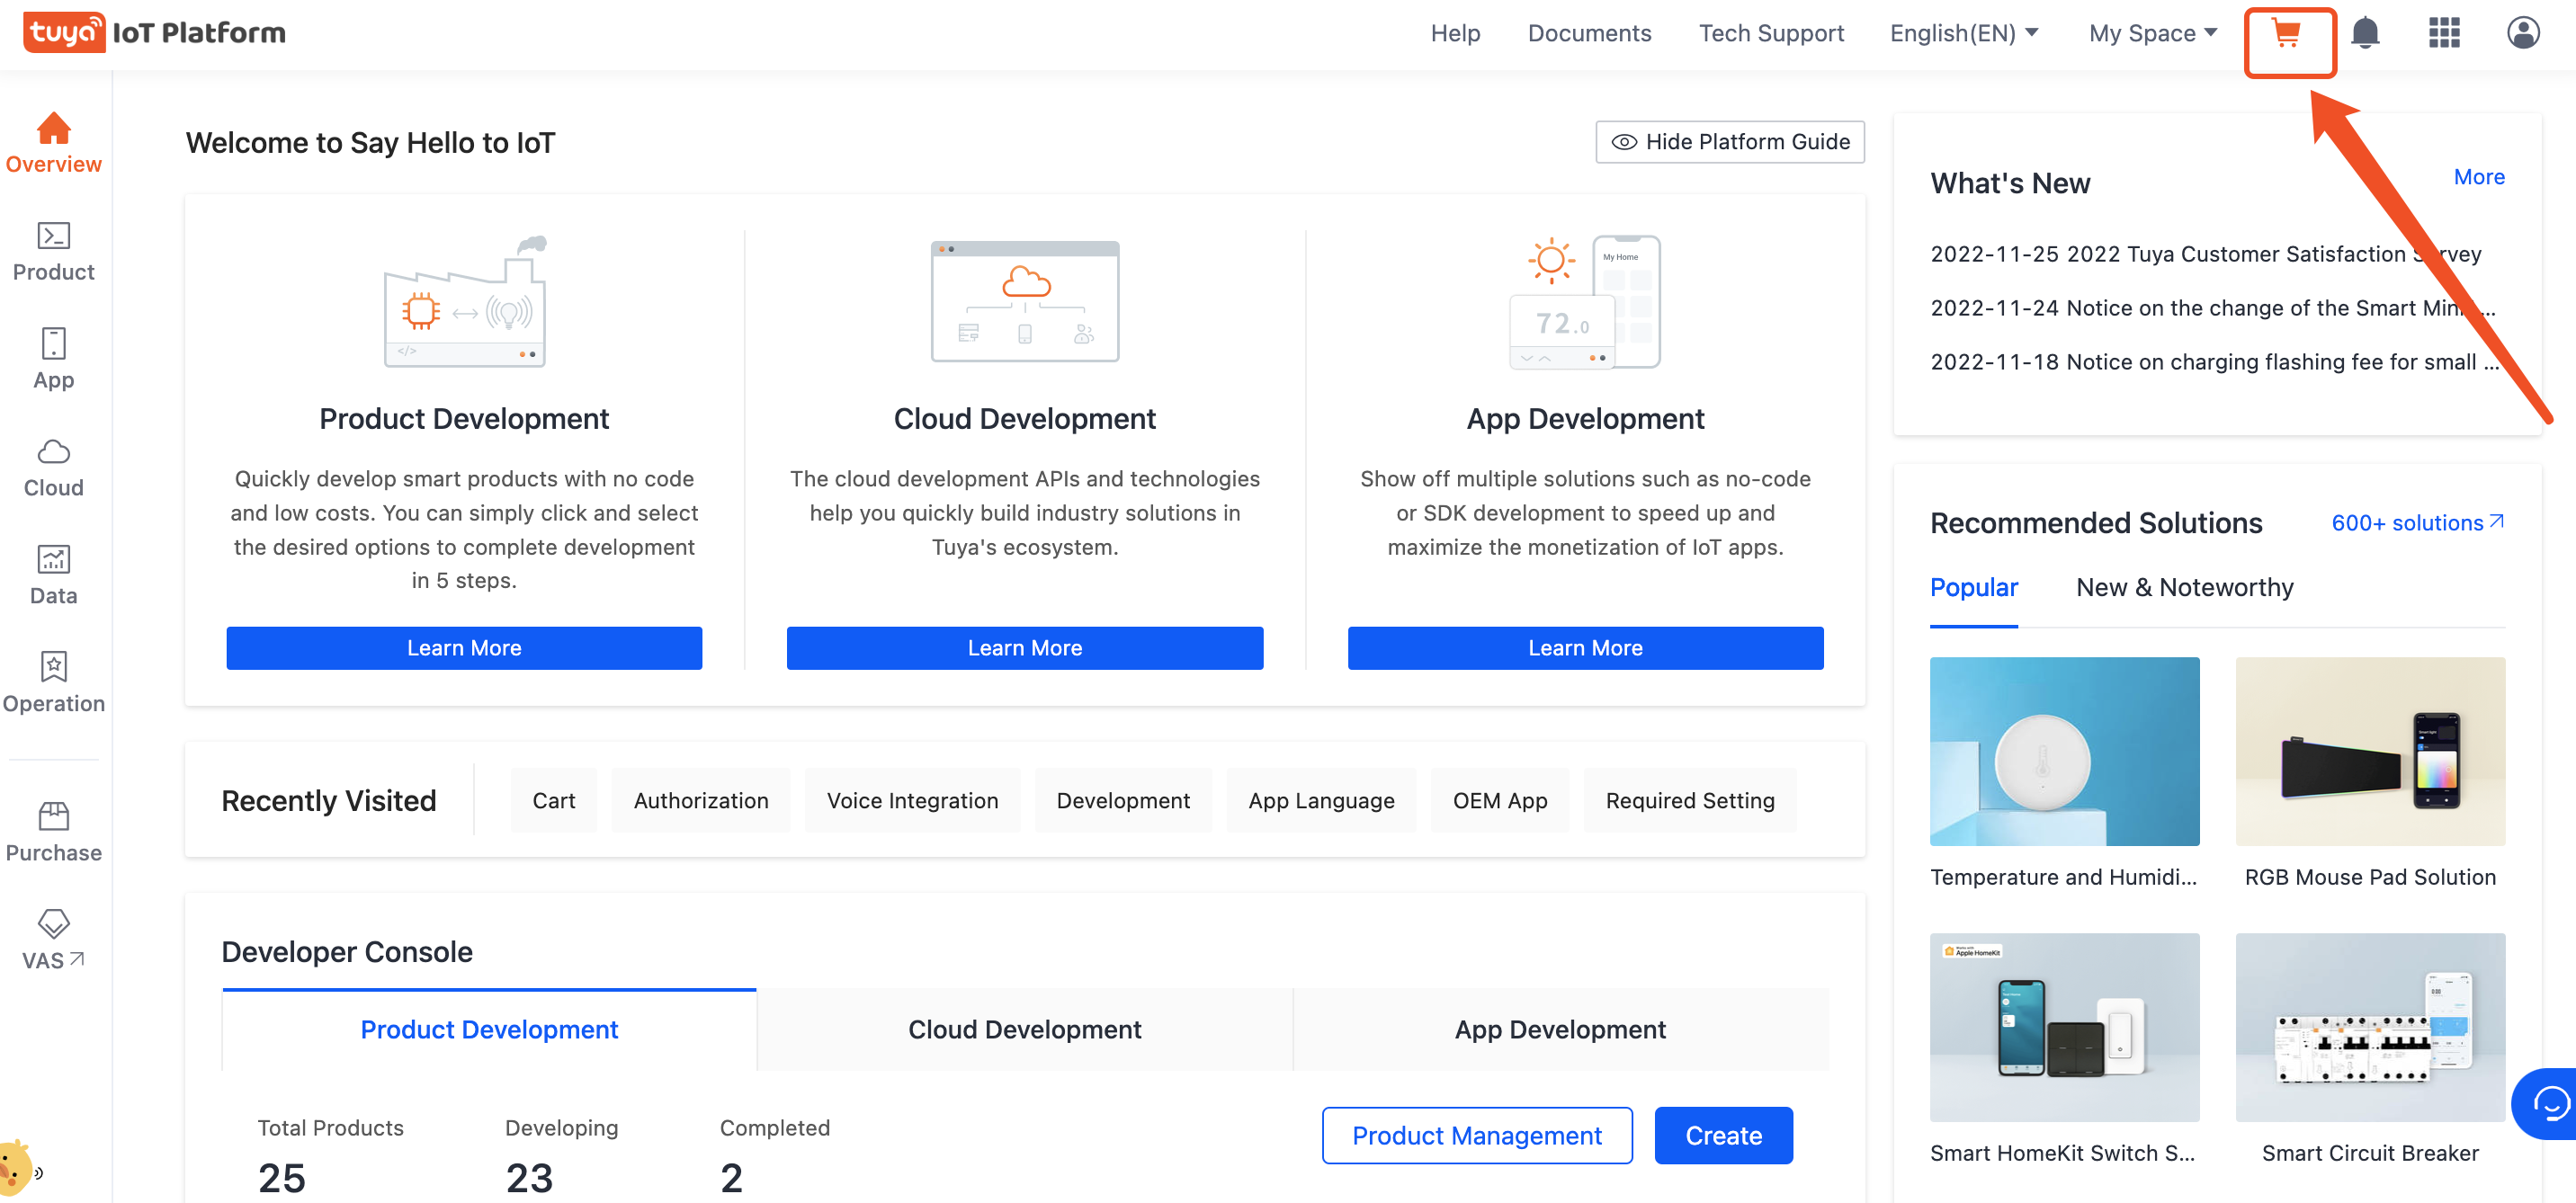Open Smart HomeKit Switch solution thumbnail
The width and height of the screenshot is (2576, 1203).
point(2064,1028)
